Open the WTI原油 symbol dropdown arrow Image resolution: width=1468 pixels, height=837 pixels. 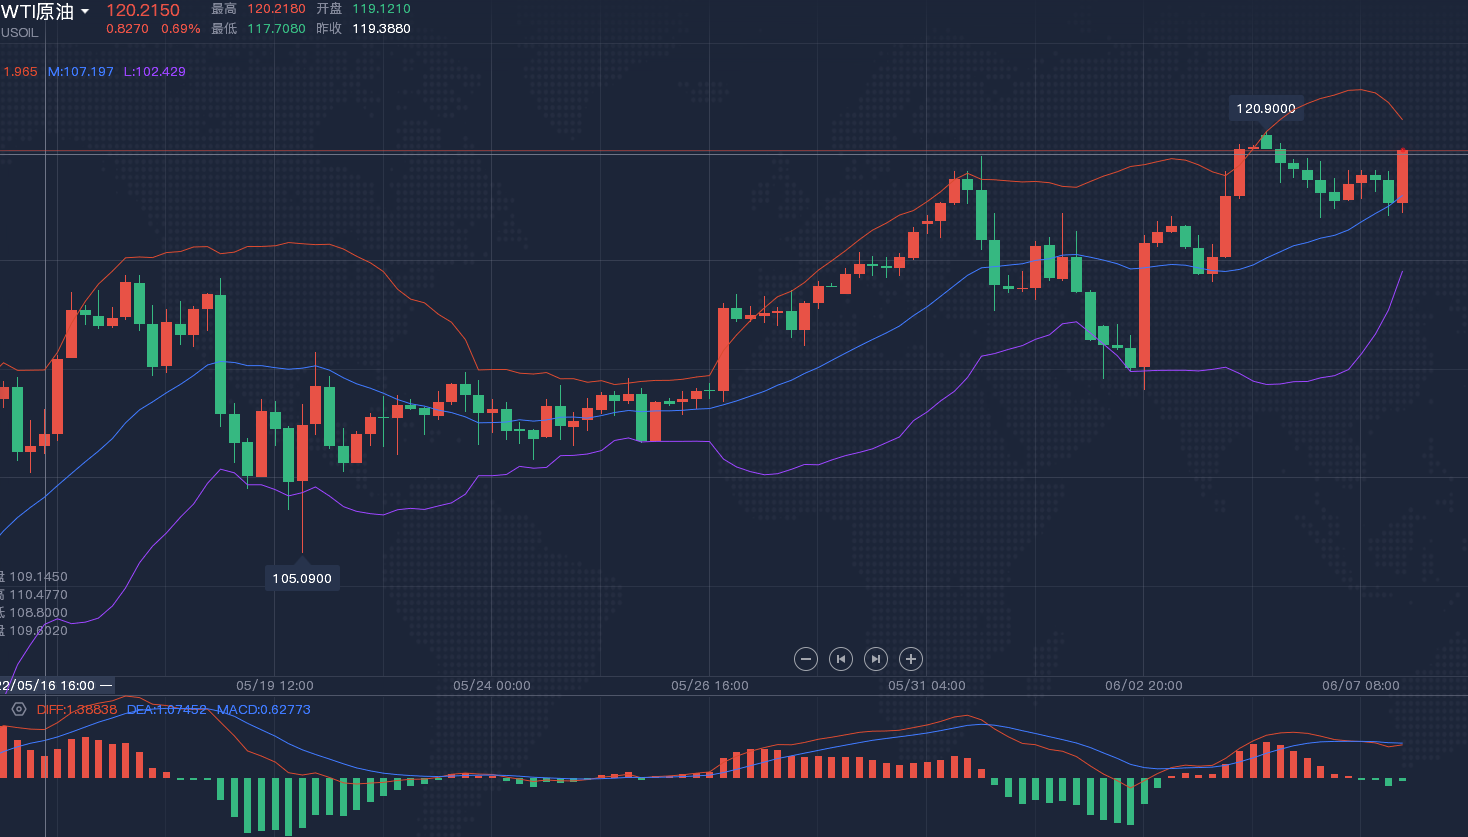coord(85,12)
